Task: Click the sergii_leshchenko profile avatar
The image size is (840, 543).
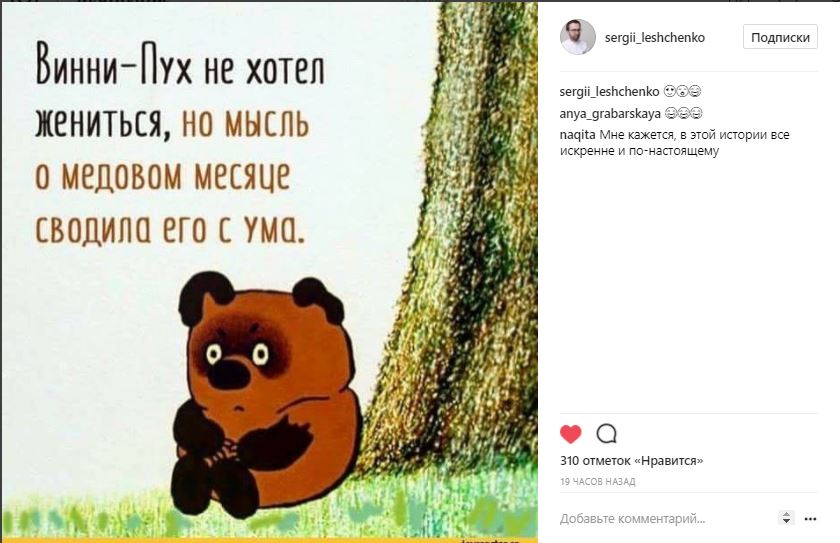Action: pos(578,37)
